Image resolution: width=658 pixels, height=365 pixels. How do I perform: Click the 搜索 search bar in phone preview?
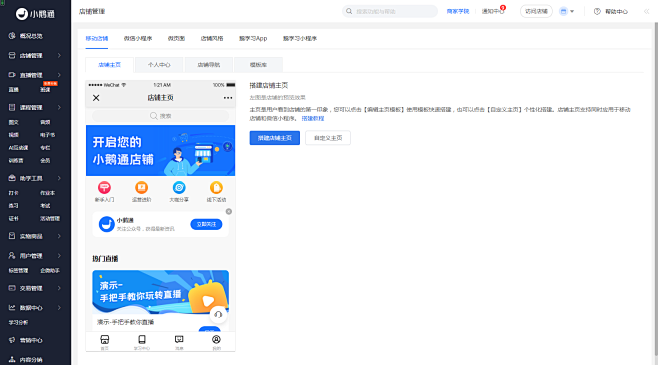[x=160, y=116]
